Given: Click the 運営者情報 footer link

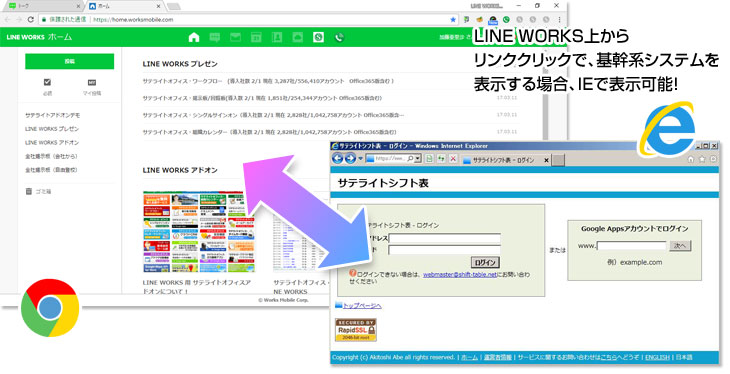Looking at the screenshot, I should 498,357.
